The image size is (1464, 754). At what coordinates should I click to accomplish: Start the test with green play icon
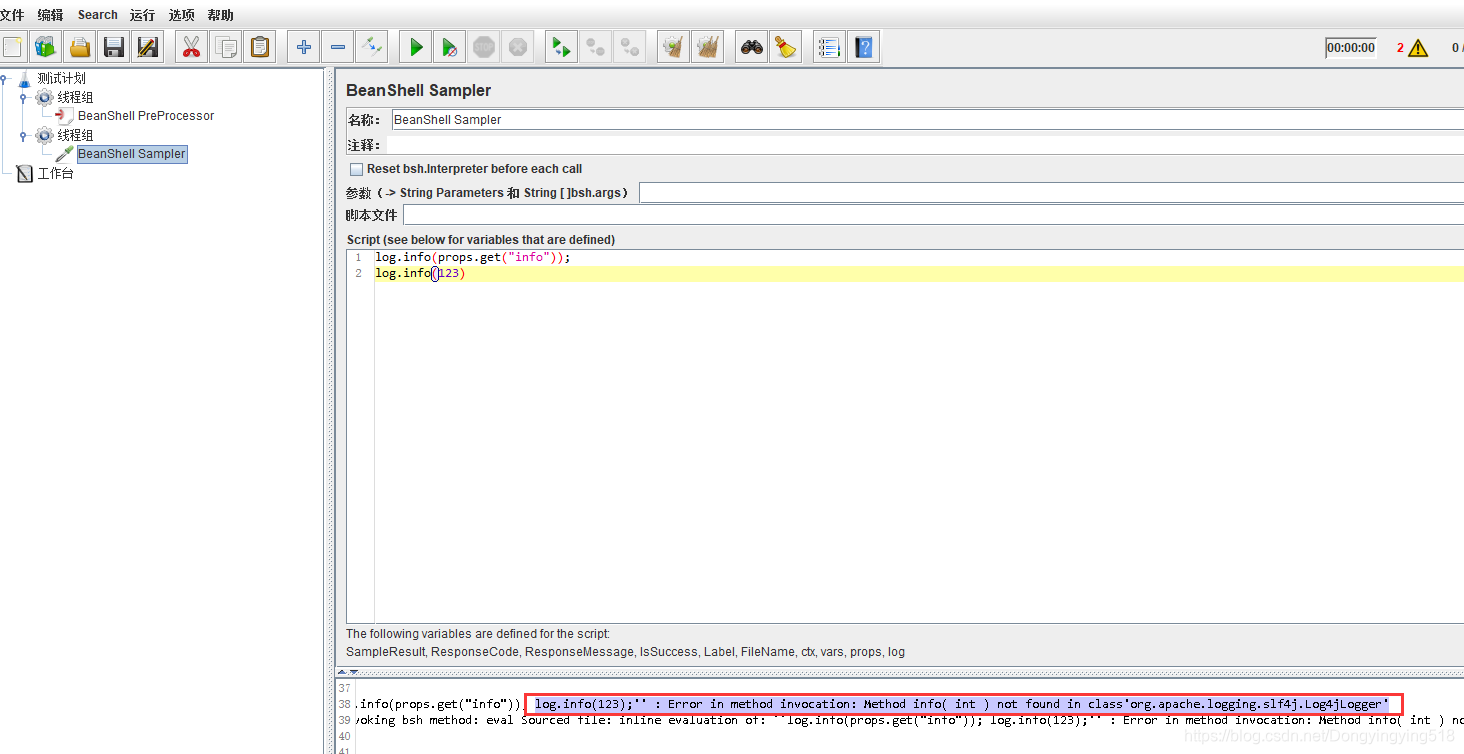tap(416, 47)
